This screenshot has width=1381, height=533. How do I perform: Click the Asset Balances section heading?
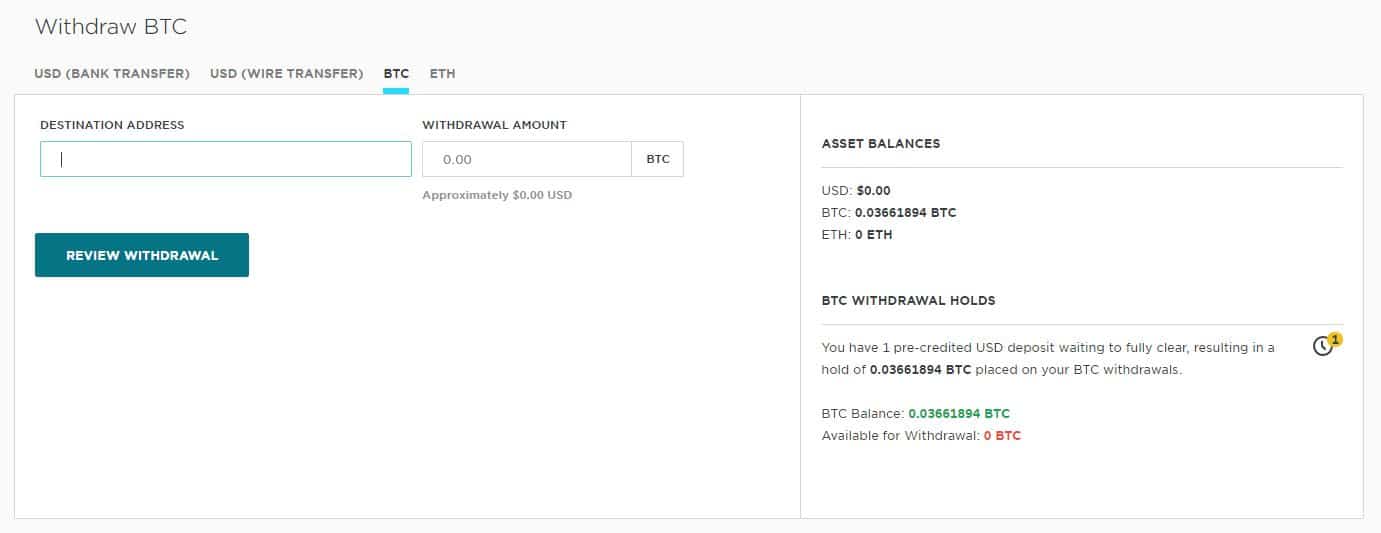pyautogui.click(x=880, y=144)
